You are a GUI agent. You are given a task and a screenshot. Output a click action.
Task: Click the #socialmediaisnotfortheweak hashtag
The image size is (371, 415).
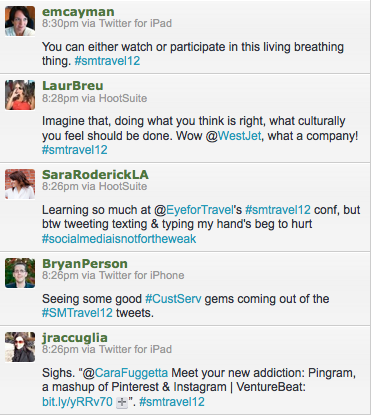[x=119, y=239]
